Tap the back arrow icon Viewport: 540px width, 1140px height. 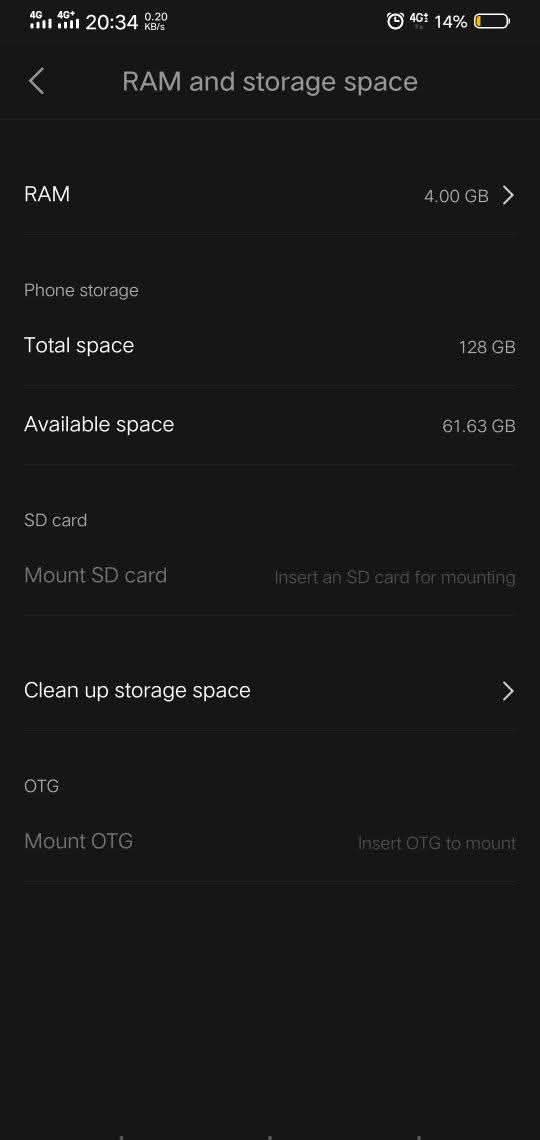coord(36,81)
